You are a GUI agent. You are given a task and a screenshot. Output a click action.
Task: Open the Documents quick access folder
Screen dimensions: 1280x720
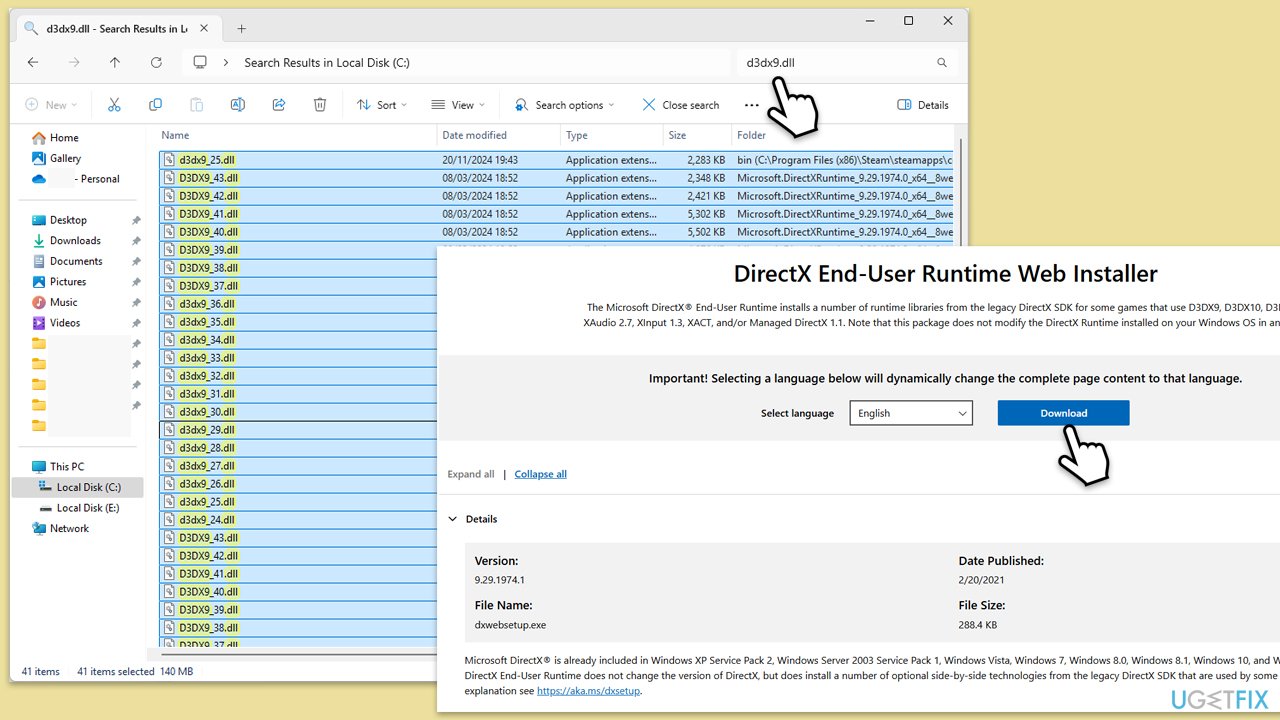(76, 261)
